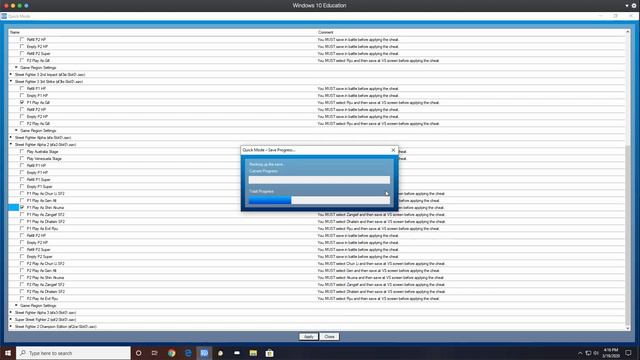This screenshot has height=360, width=640.
Task: Check P2 Play As Shin Akuma
Action: coord(22,277)
